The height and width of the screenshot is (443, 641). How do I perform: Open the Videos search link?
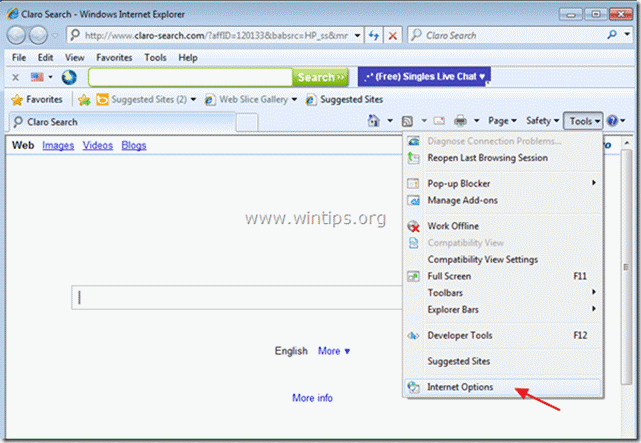(x=98, y=145)
